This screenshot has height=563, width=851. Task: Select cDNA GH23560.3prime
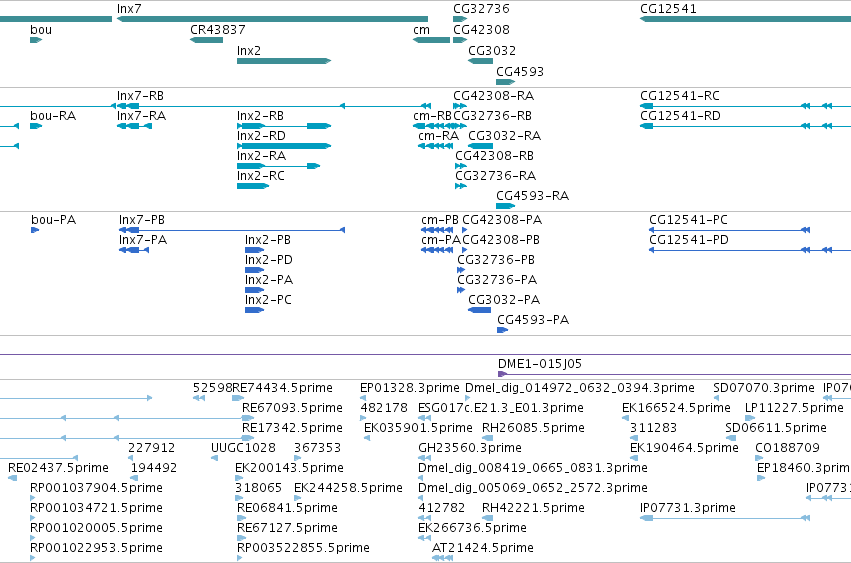(470, 448)
